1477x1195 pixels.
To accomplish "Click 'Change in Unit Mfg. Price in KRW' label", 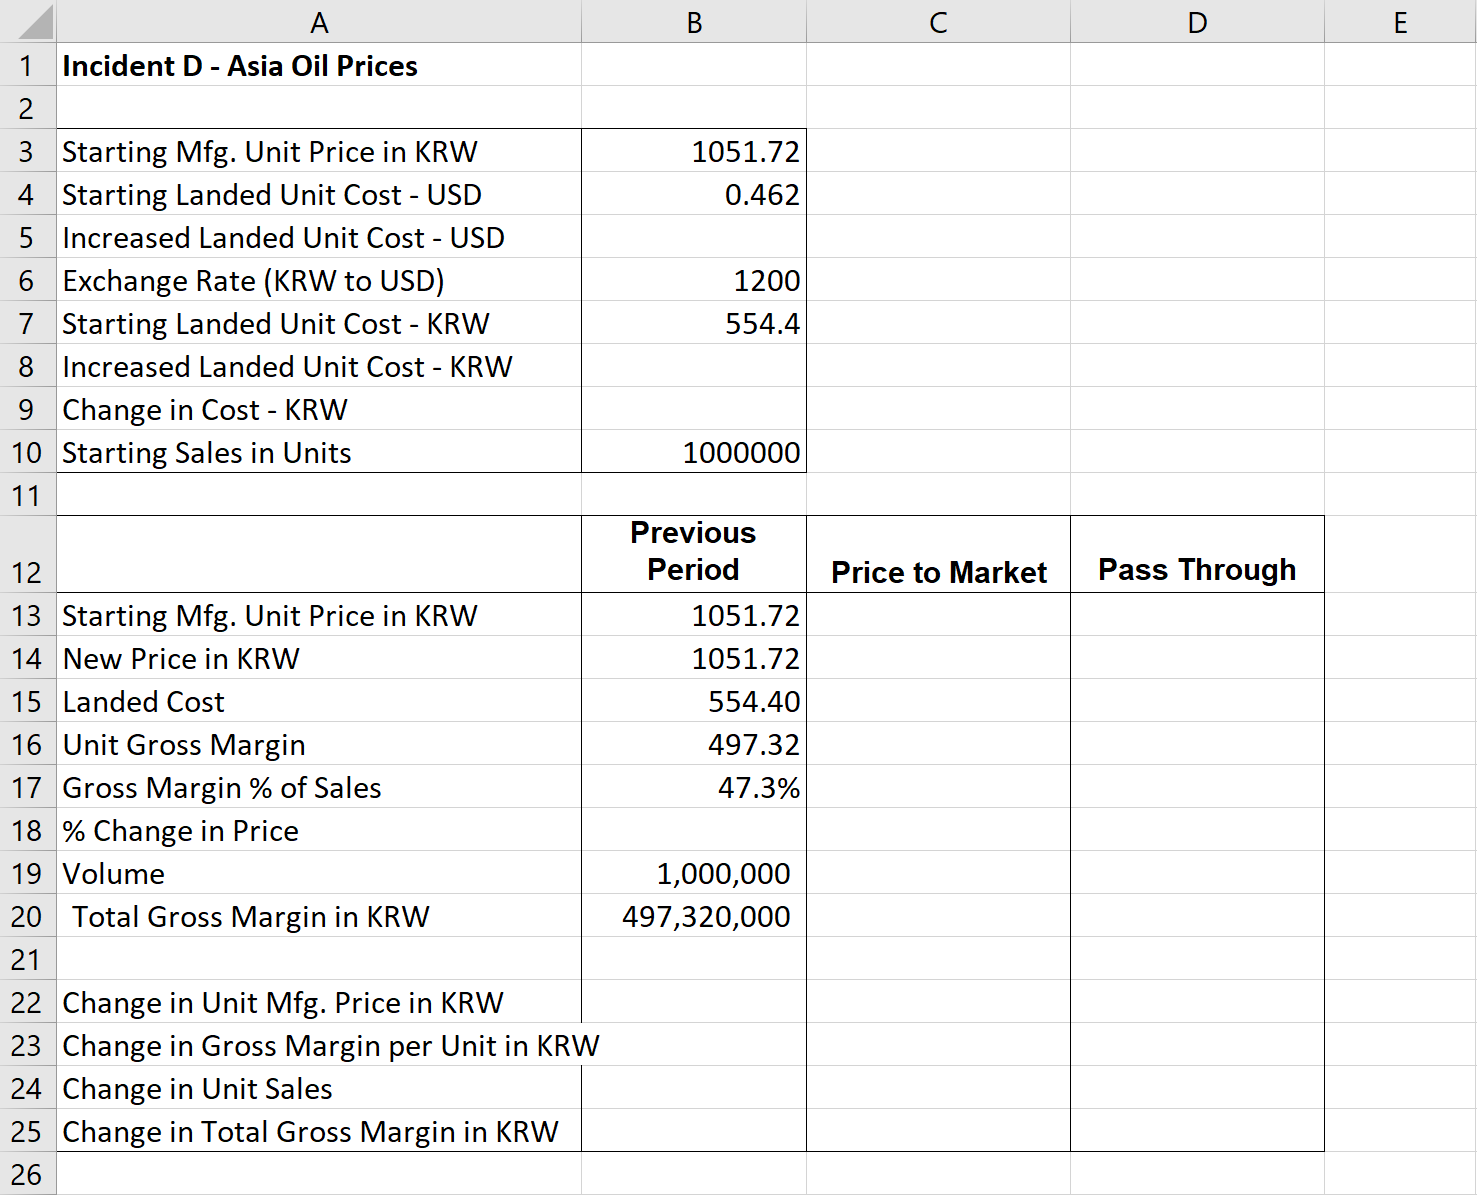I will pyautogui.click(x=283, y=1003).
